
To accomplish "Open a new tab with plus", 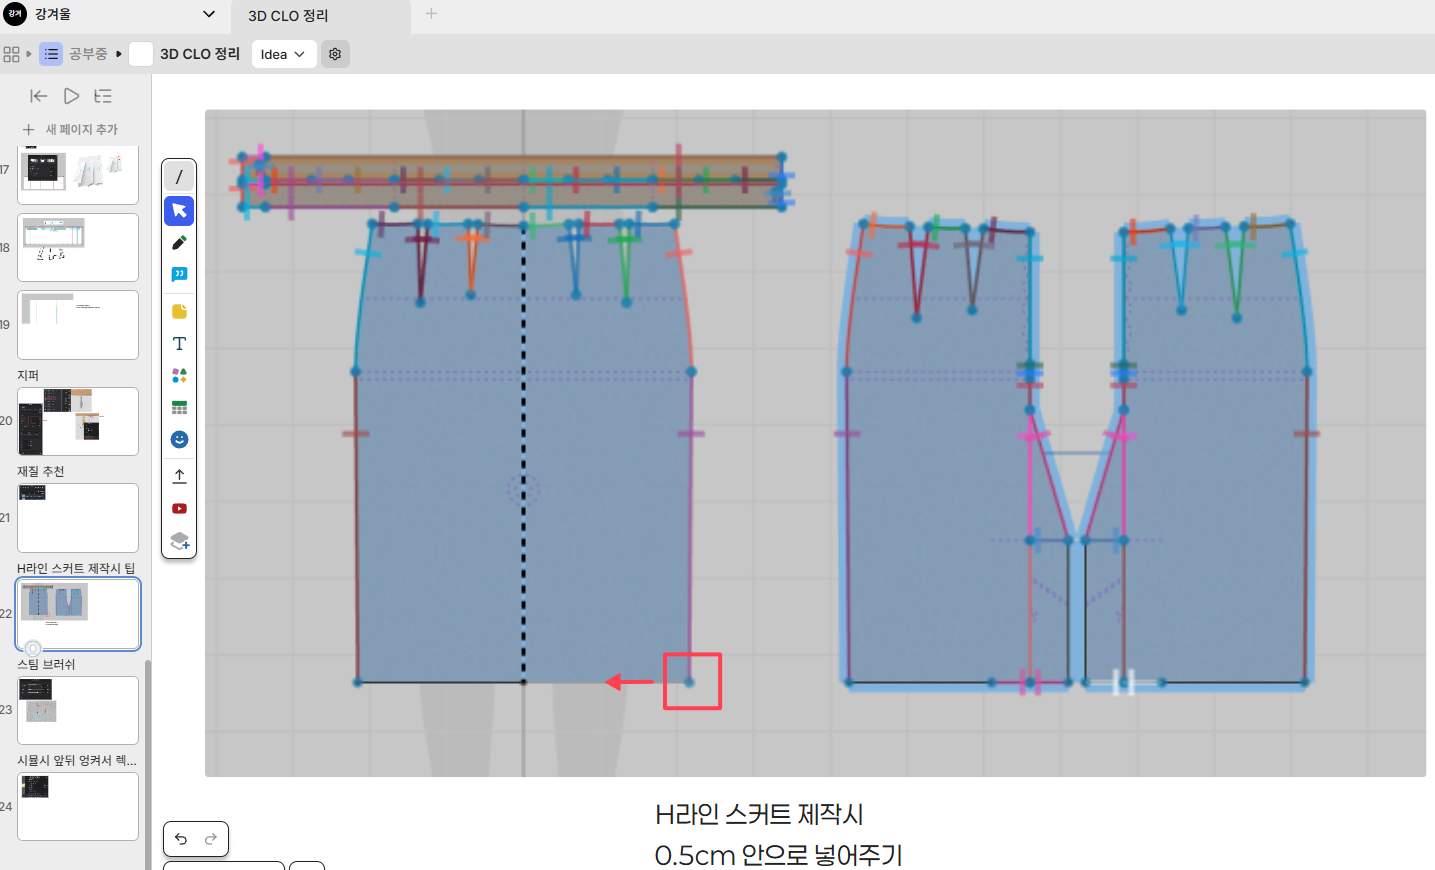I will [x=431, y=14].
